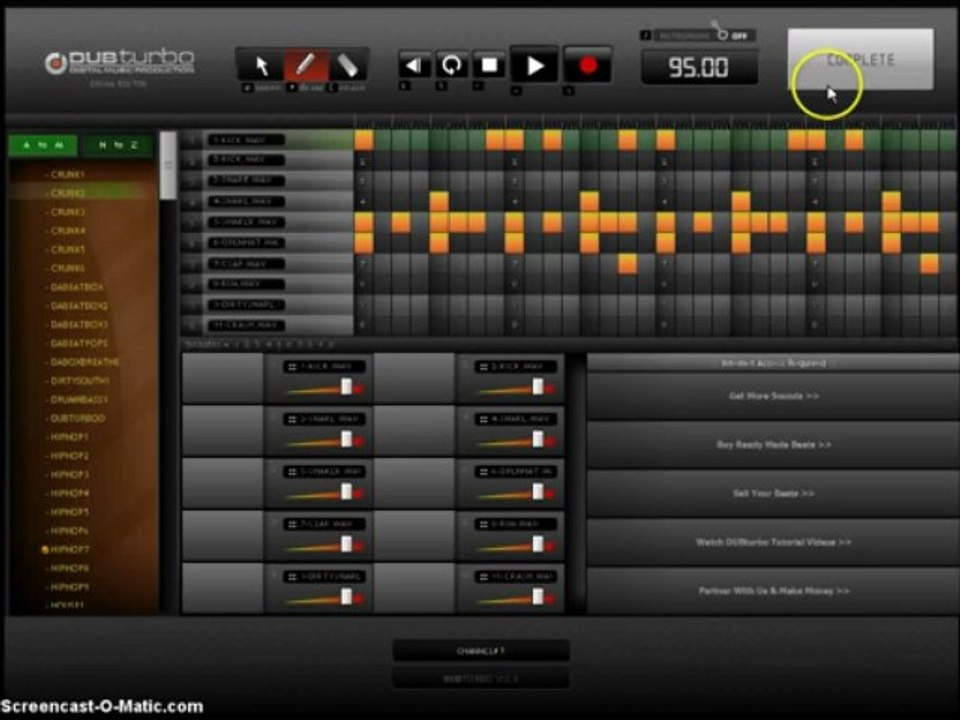Load the CRUNK1 kit
960x720 pixels.
click(x=67, y=174)
